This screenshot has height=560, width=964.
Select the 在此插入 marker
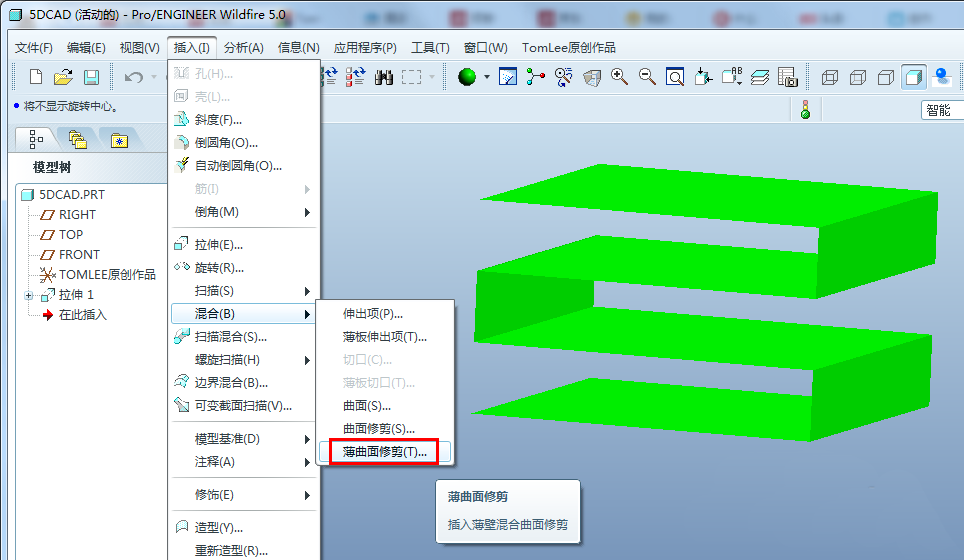tap(82, 315)
